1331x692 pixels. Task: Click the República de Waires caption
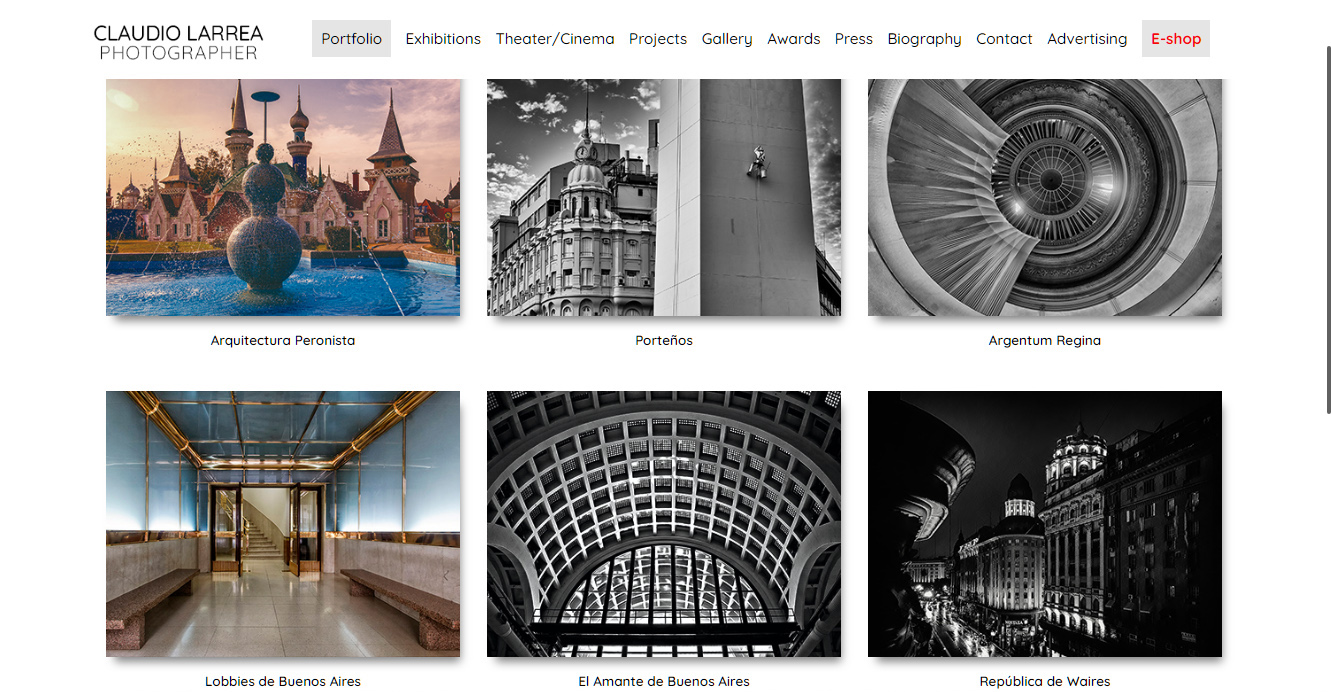tap(1045, 682)
